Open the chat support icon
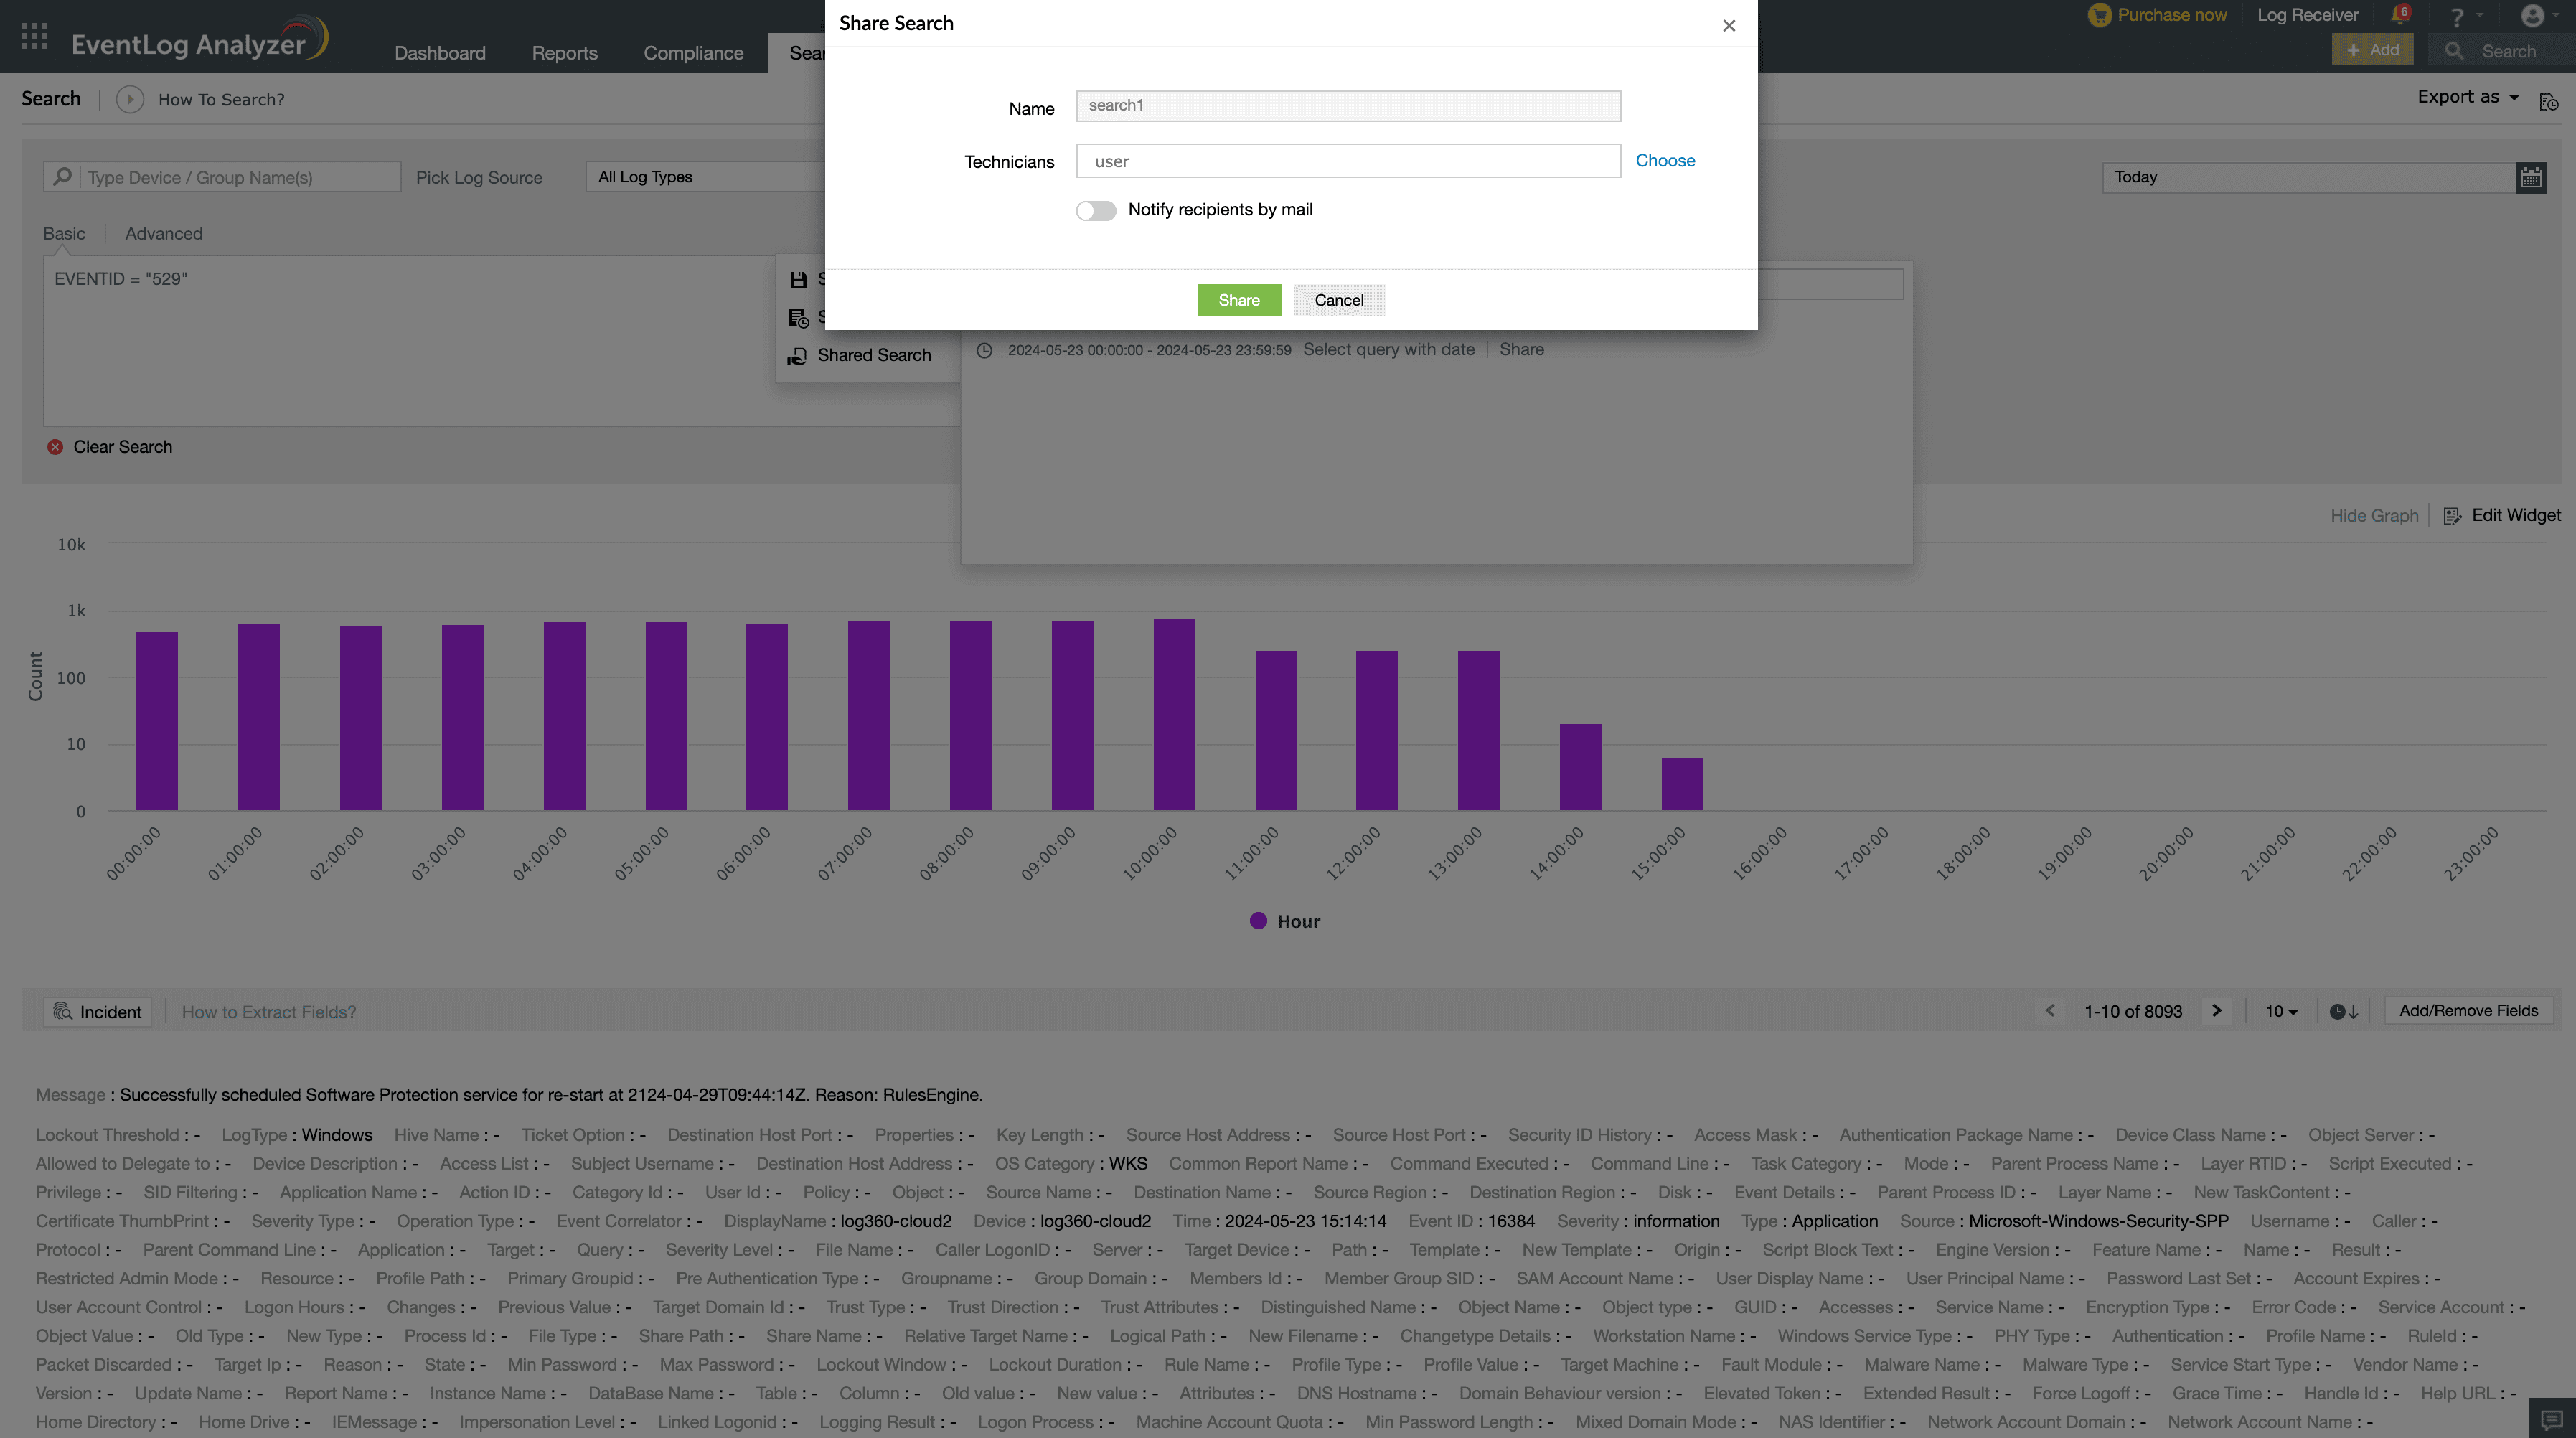Viewport: 2576px width, 1438px height. 2551,1419
